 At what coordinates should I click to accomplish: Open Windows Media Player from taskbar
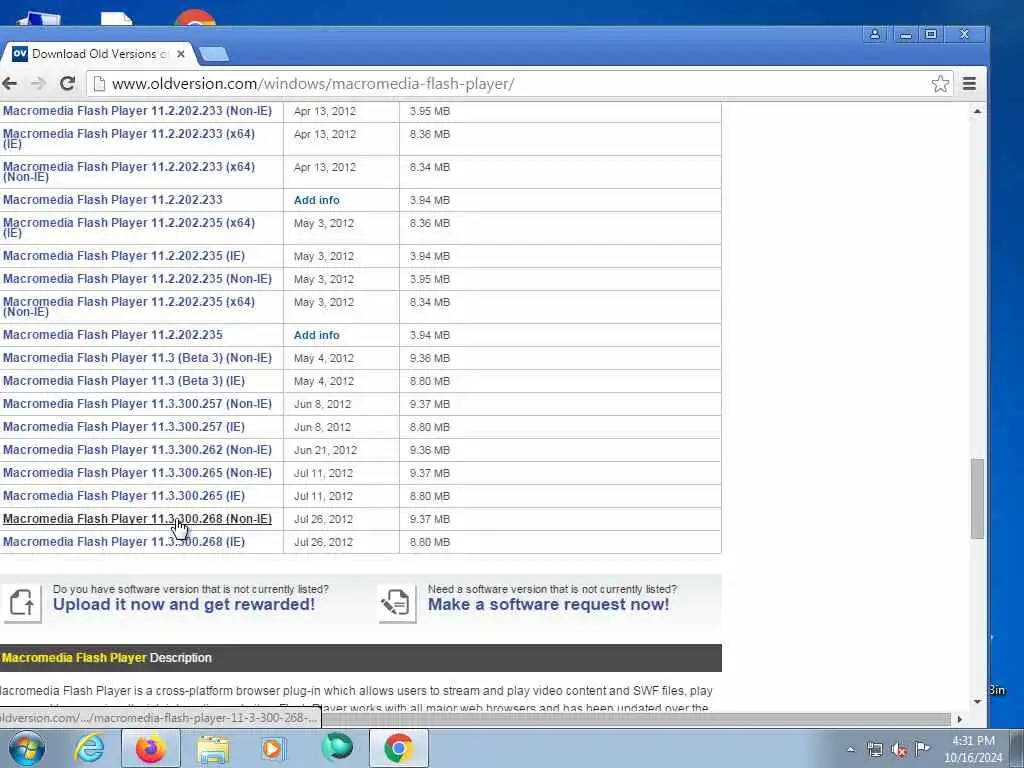coord(274,748)
